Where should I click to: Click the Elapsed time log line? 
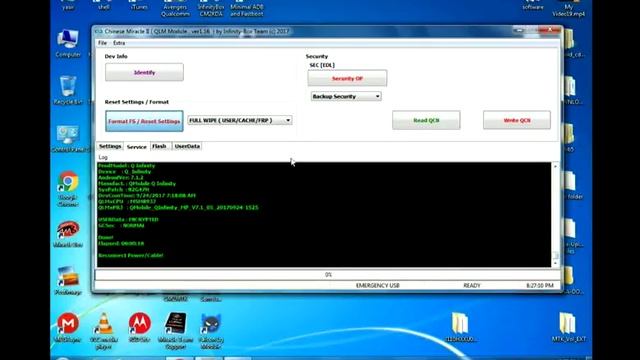[x=121, y=243]
